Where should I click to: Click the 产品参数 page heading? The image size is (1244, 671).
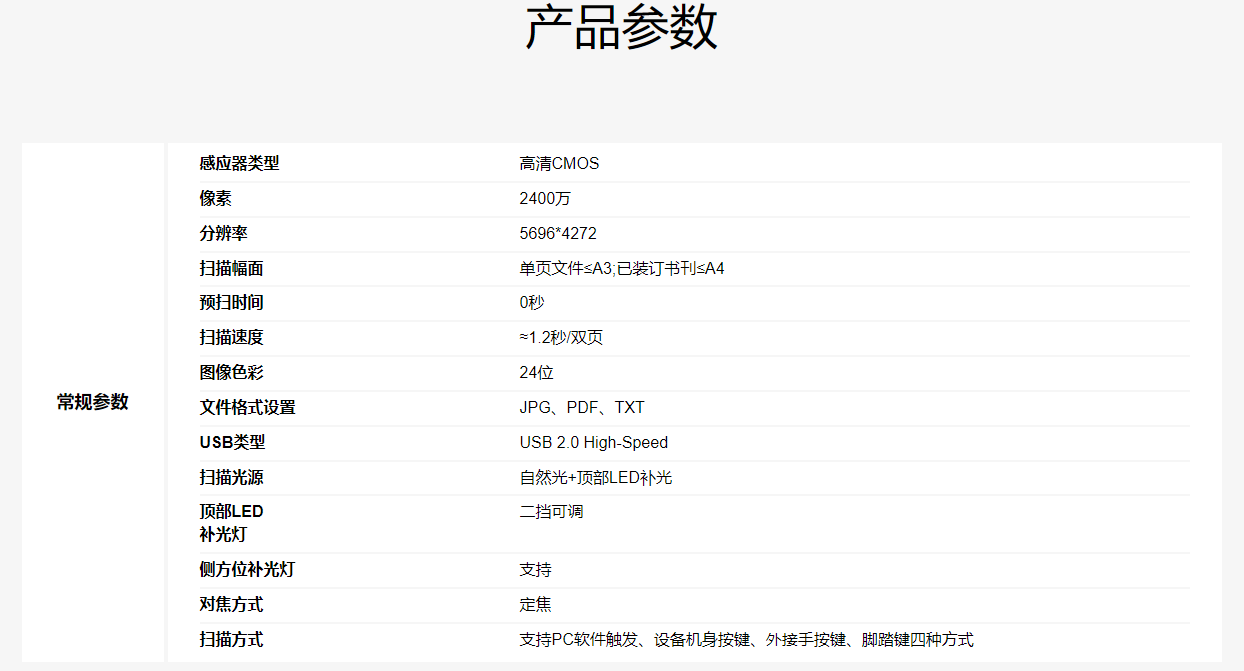(x=621, y=29)
